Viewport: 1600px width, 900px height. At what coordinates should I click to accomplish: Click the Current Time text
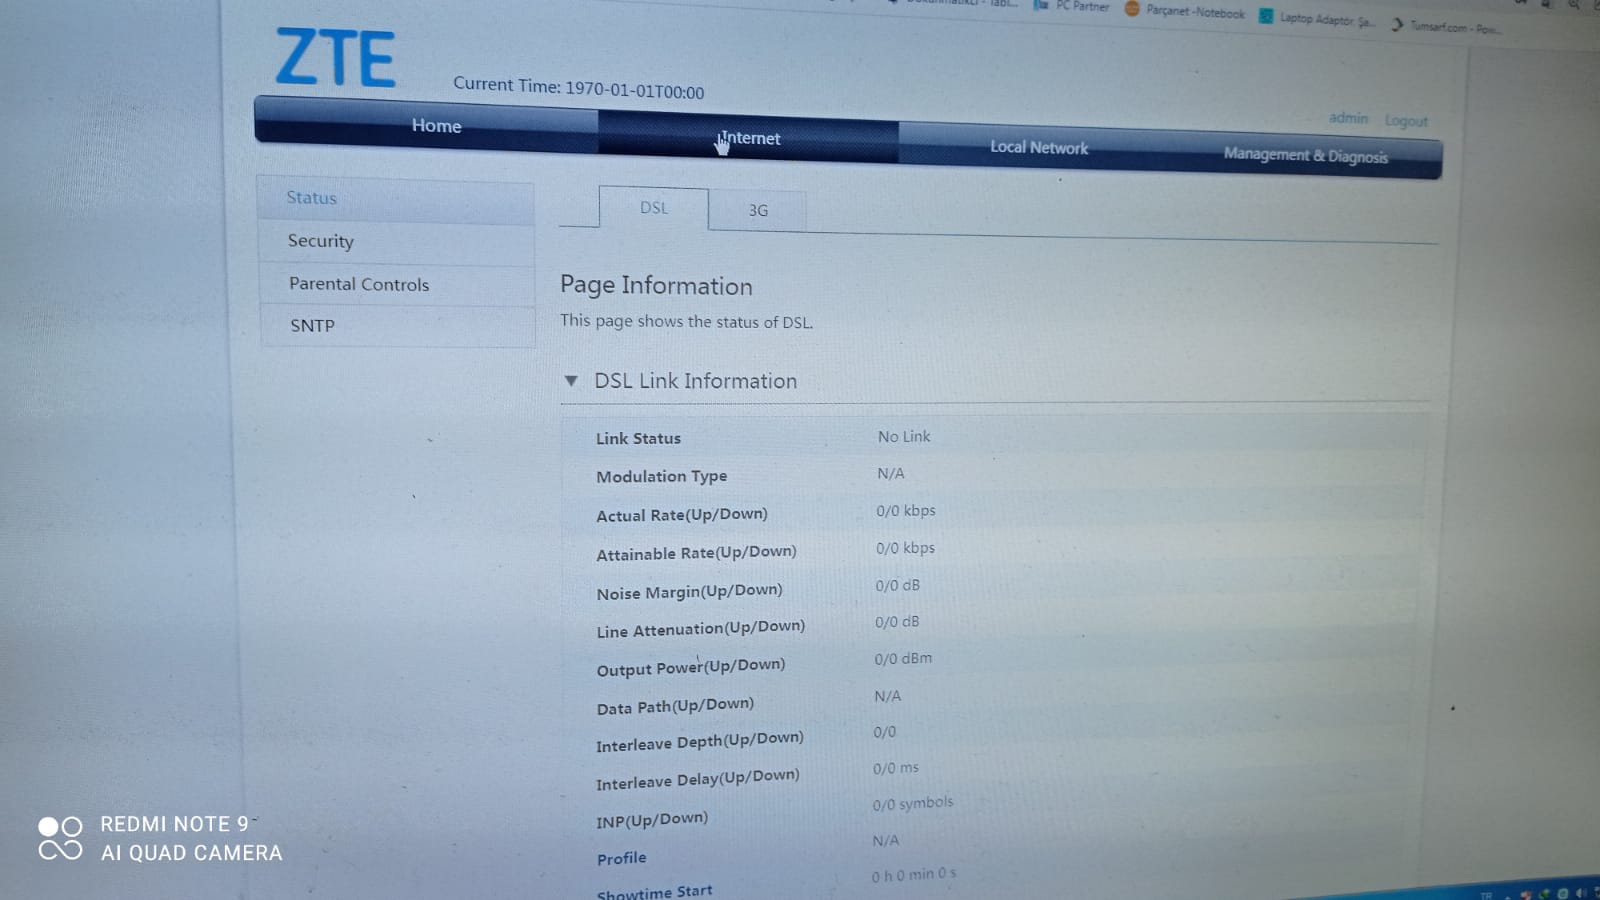coord(578,88)
